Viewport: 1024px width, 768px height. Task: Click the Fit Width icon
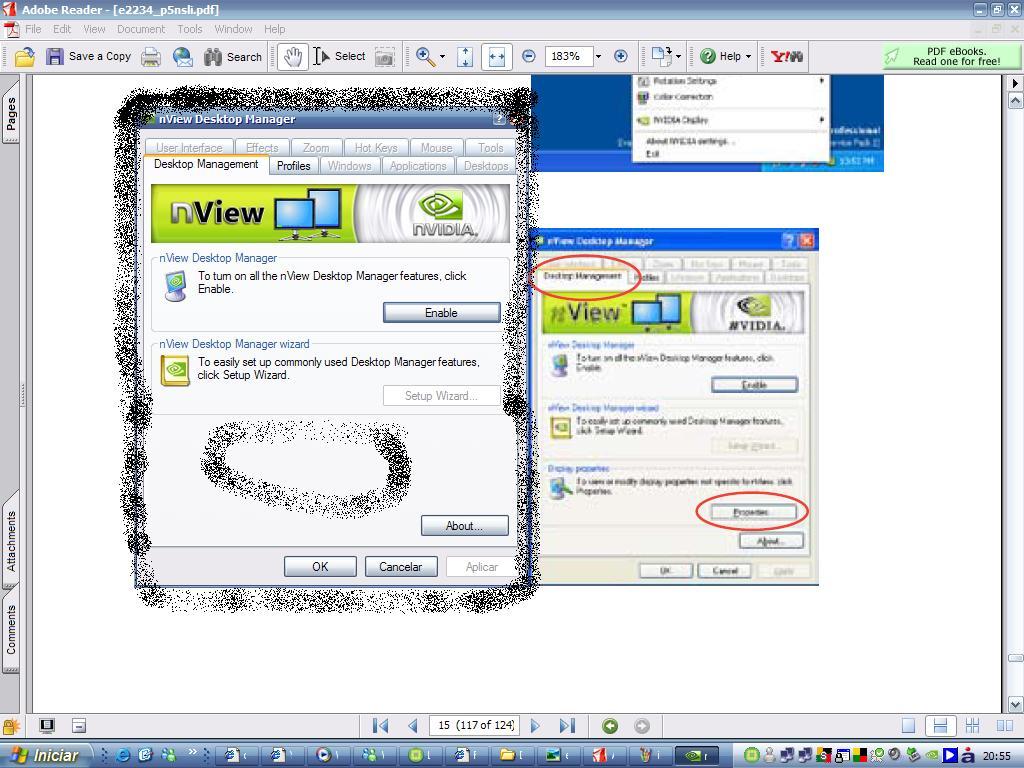click(497, 57)
